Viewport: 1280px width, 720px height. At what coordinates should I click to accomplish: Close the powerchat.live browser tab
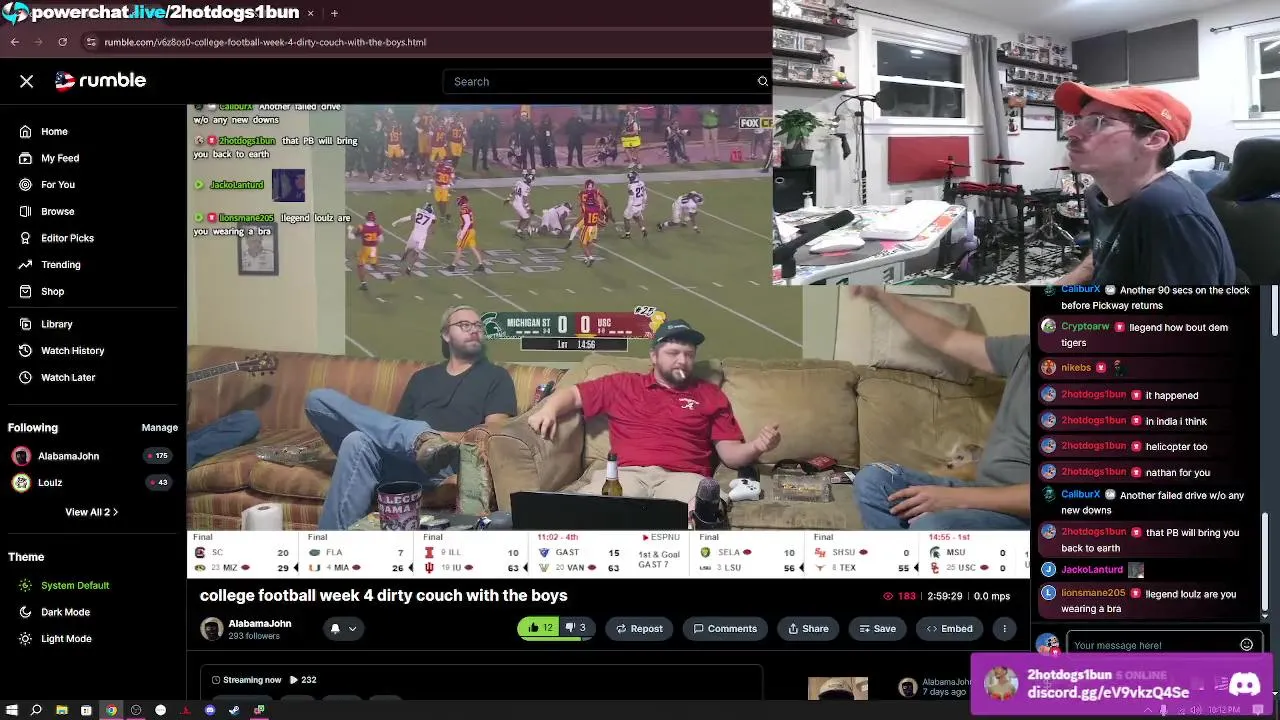pos(310,13)
